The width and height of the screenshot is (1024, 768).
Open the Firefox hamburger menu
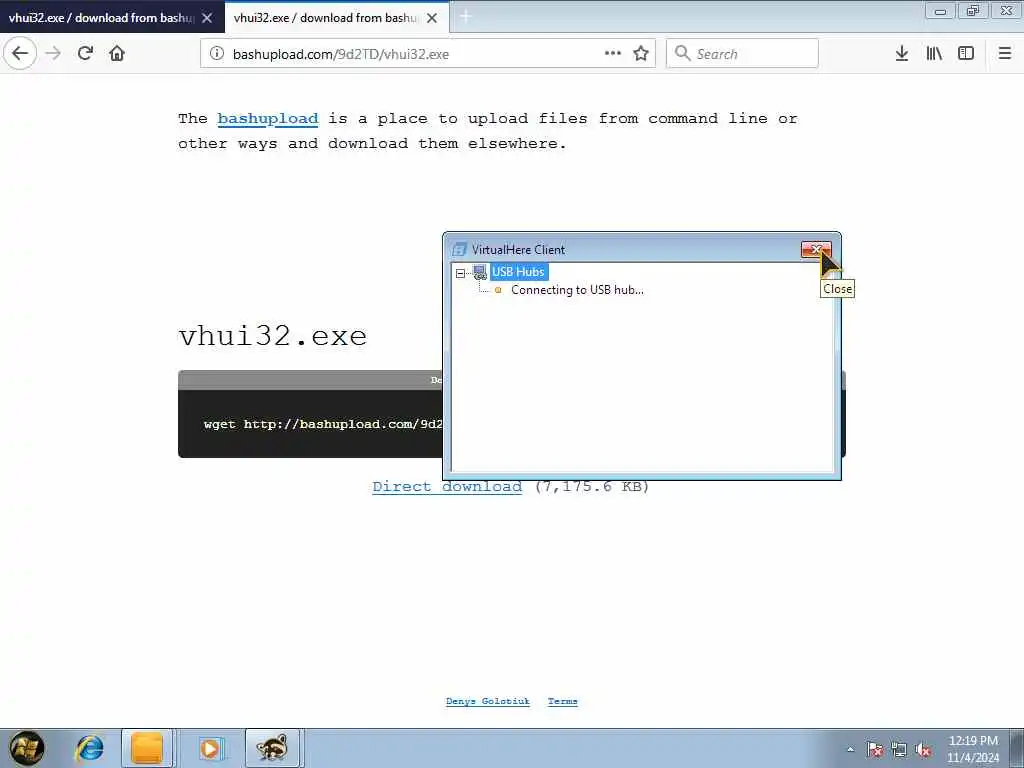[1005, 54]
